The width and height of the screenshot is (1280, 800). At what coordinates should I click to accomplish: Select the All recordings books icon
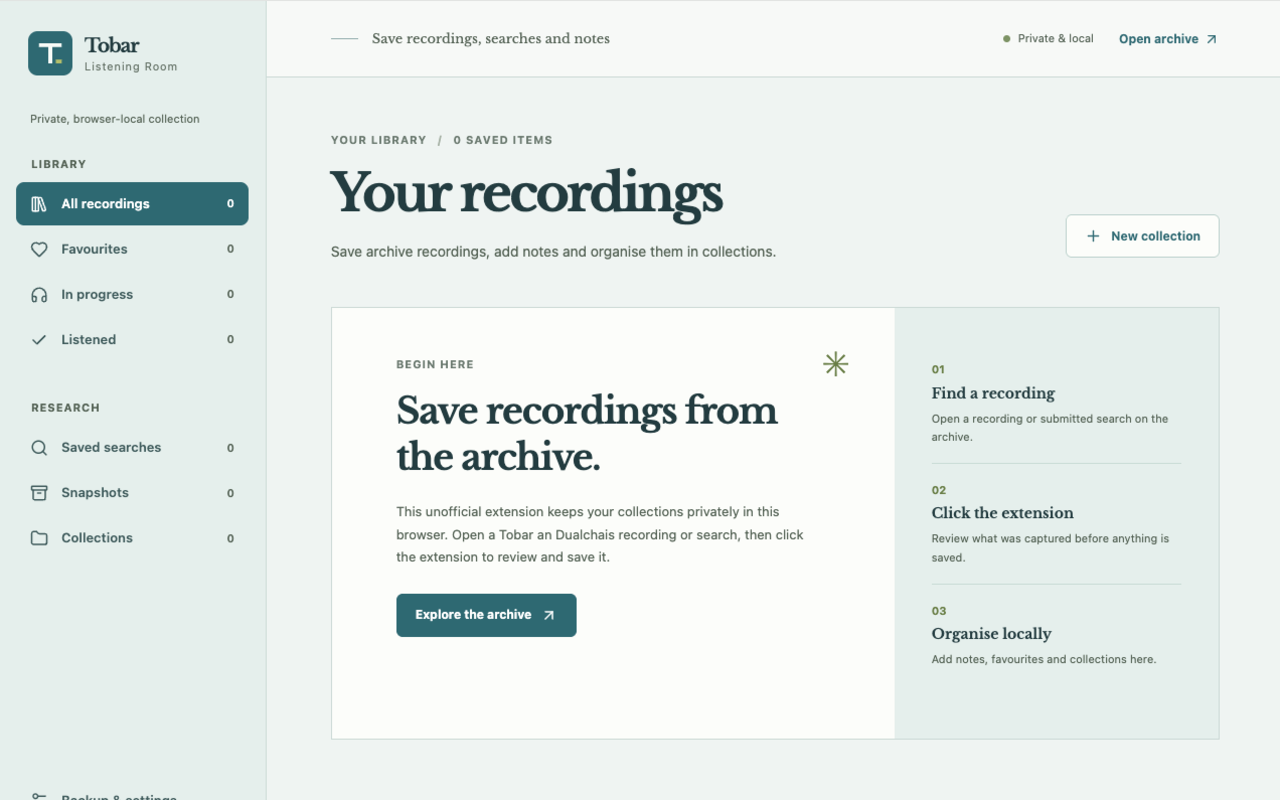tap(39, 204)
